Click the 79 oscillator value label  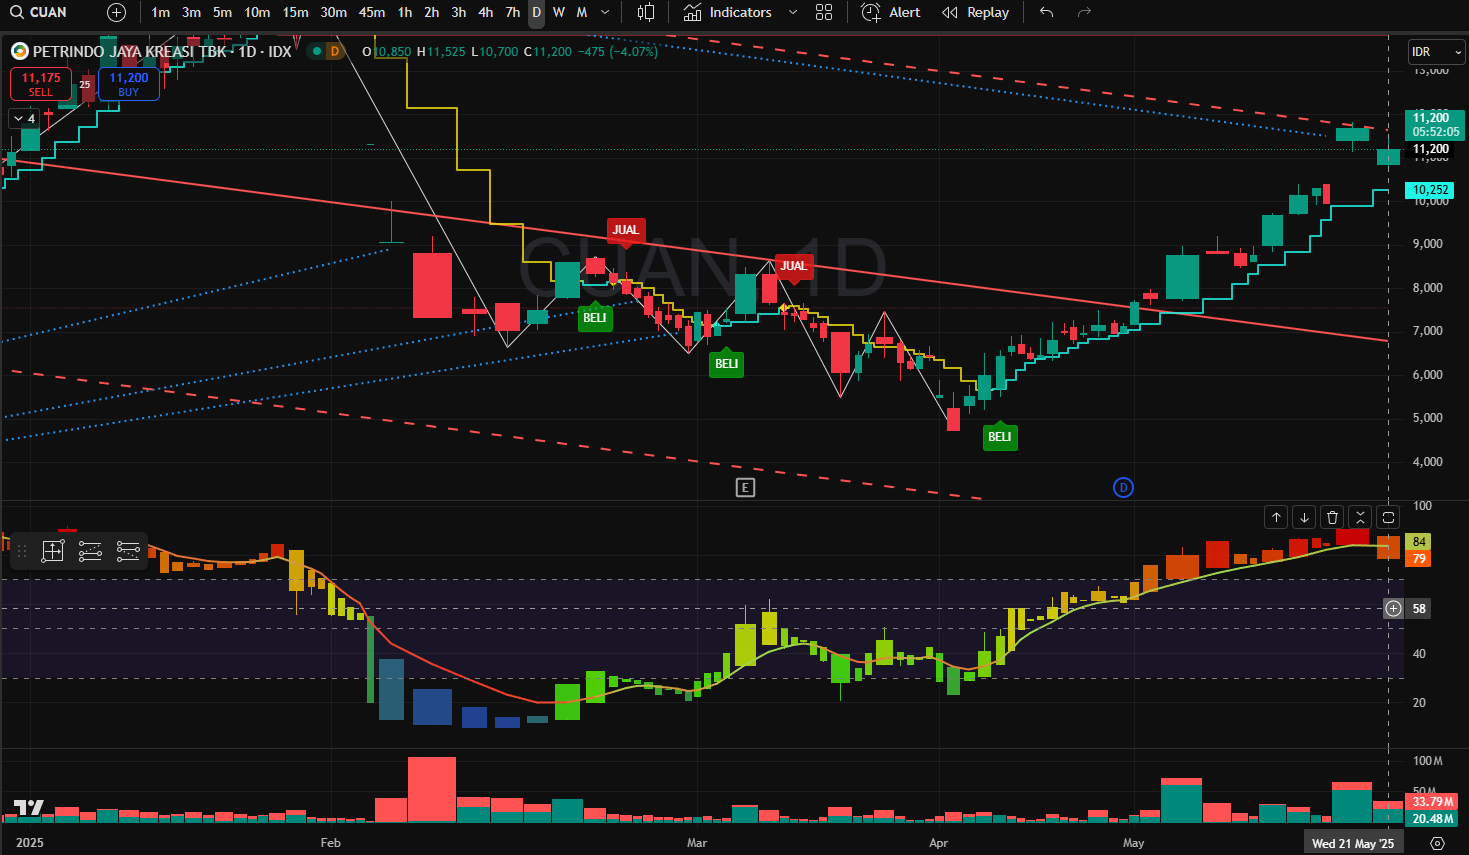point(1418,559)
